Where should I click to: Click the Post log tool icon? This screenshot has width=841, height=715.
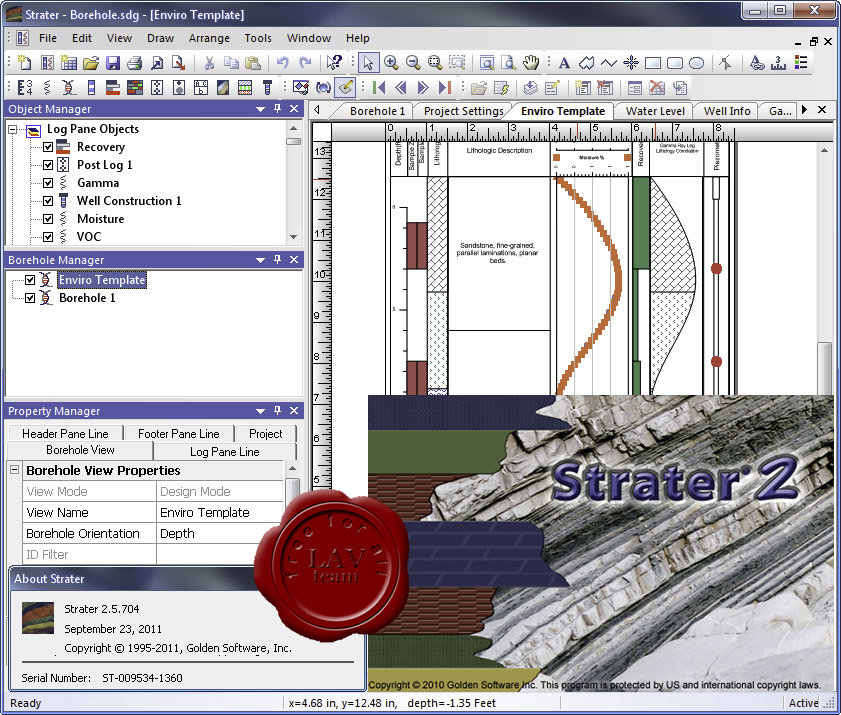pyautogui.click(x=157, y=87)
